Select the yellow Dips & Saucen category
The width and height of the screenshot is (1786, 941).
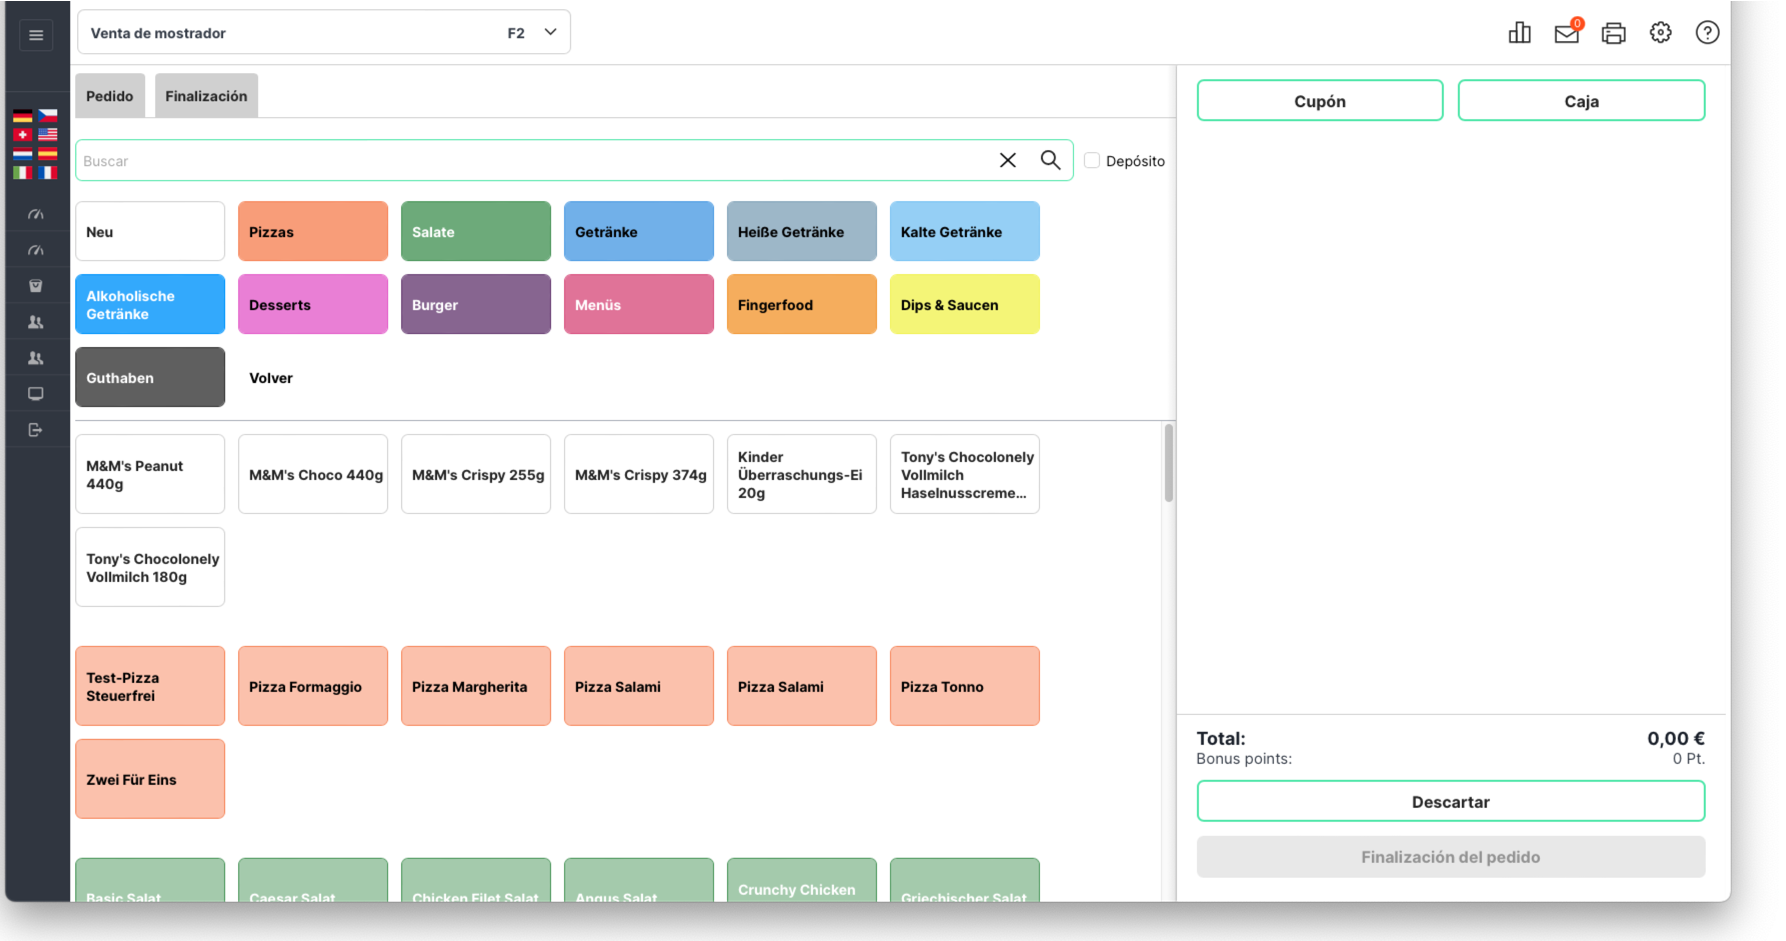point(965,304)
